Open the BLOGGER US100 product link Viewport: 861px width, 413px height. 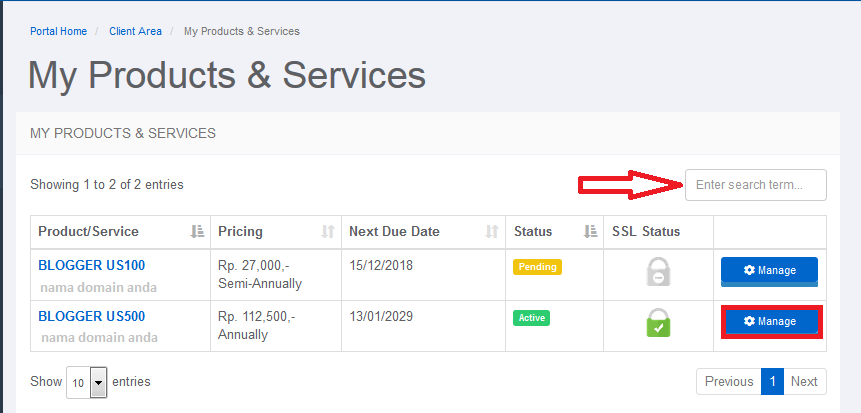point(92,266)
